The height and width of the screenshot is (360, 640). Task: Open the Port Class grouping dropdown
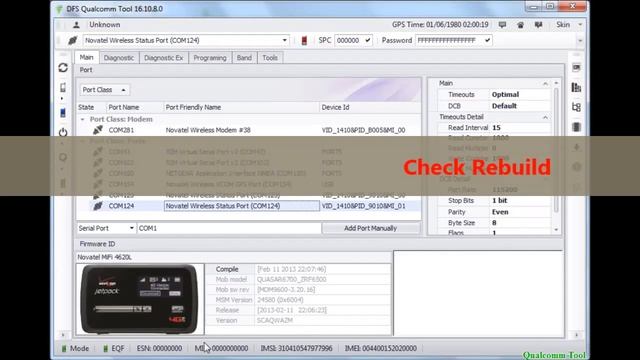click(104, 90)
